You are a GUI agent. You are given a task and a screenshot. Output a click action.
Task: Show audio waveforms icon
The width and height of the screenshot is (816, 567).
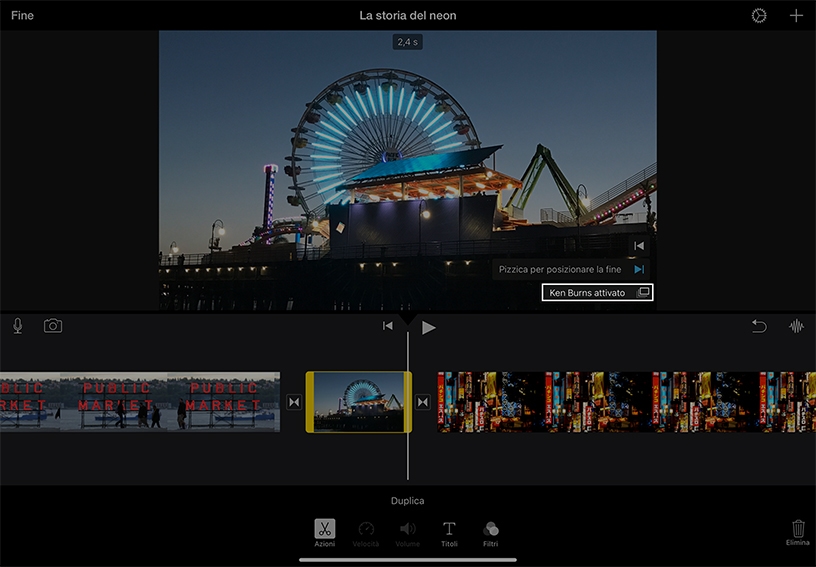click(x=796, y=326)
